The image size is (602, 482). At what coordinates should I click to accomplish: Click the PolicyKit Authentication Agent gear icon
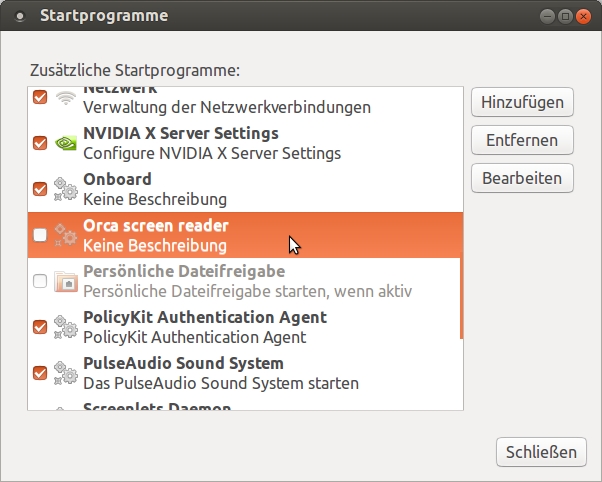pos(65,327)
